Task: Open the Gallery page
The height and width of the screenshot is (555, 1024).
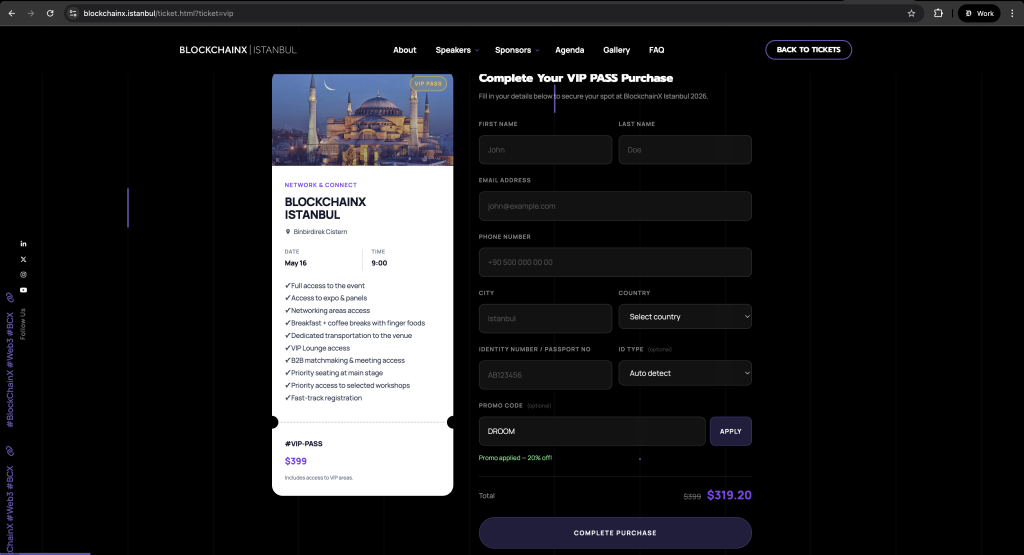Action: (x=616, y=50)
